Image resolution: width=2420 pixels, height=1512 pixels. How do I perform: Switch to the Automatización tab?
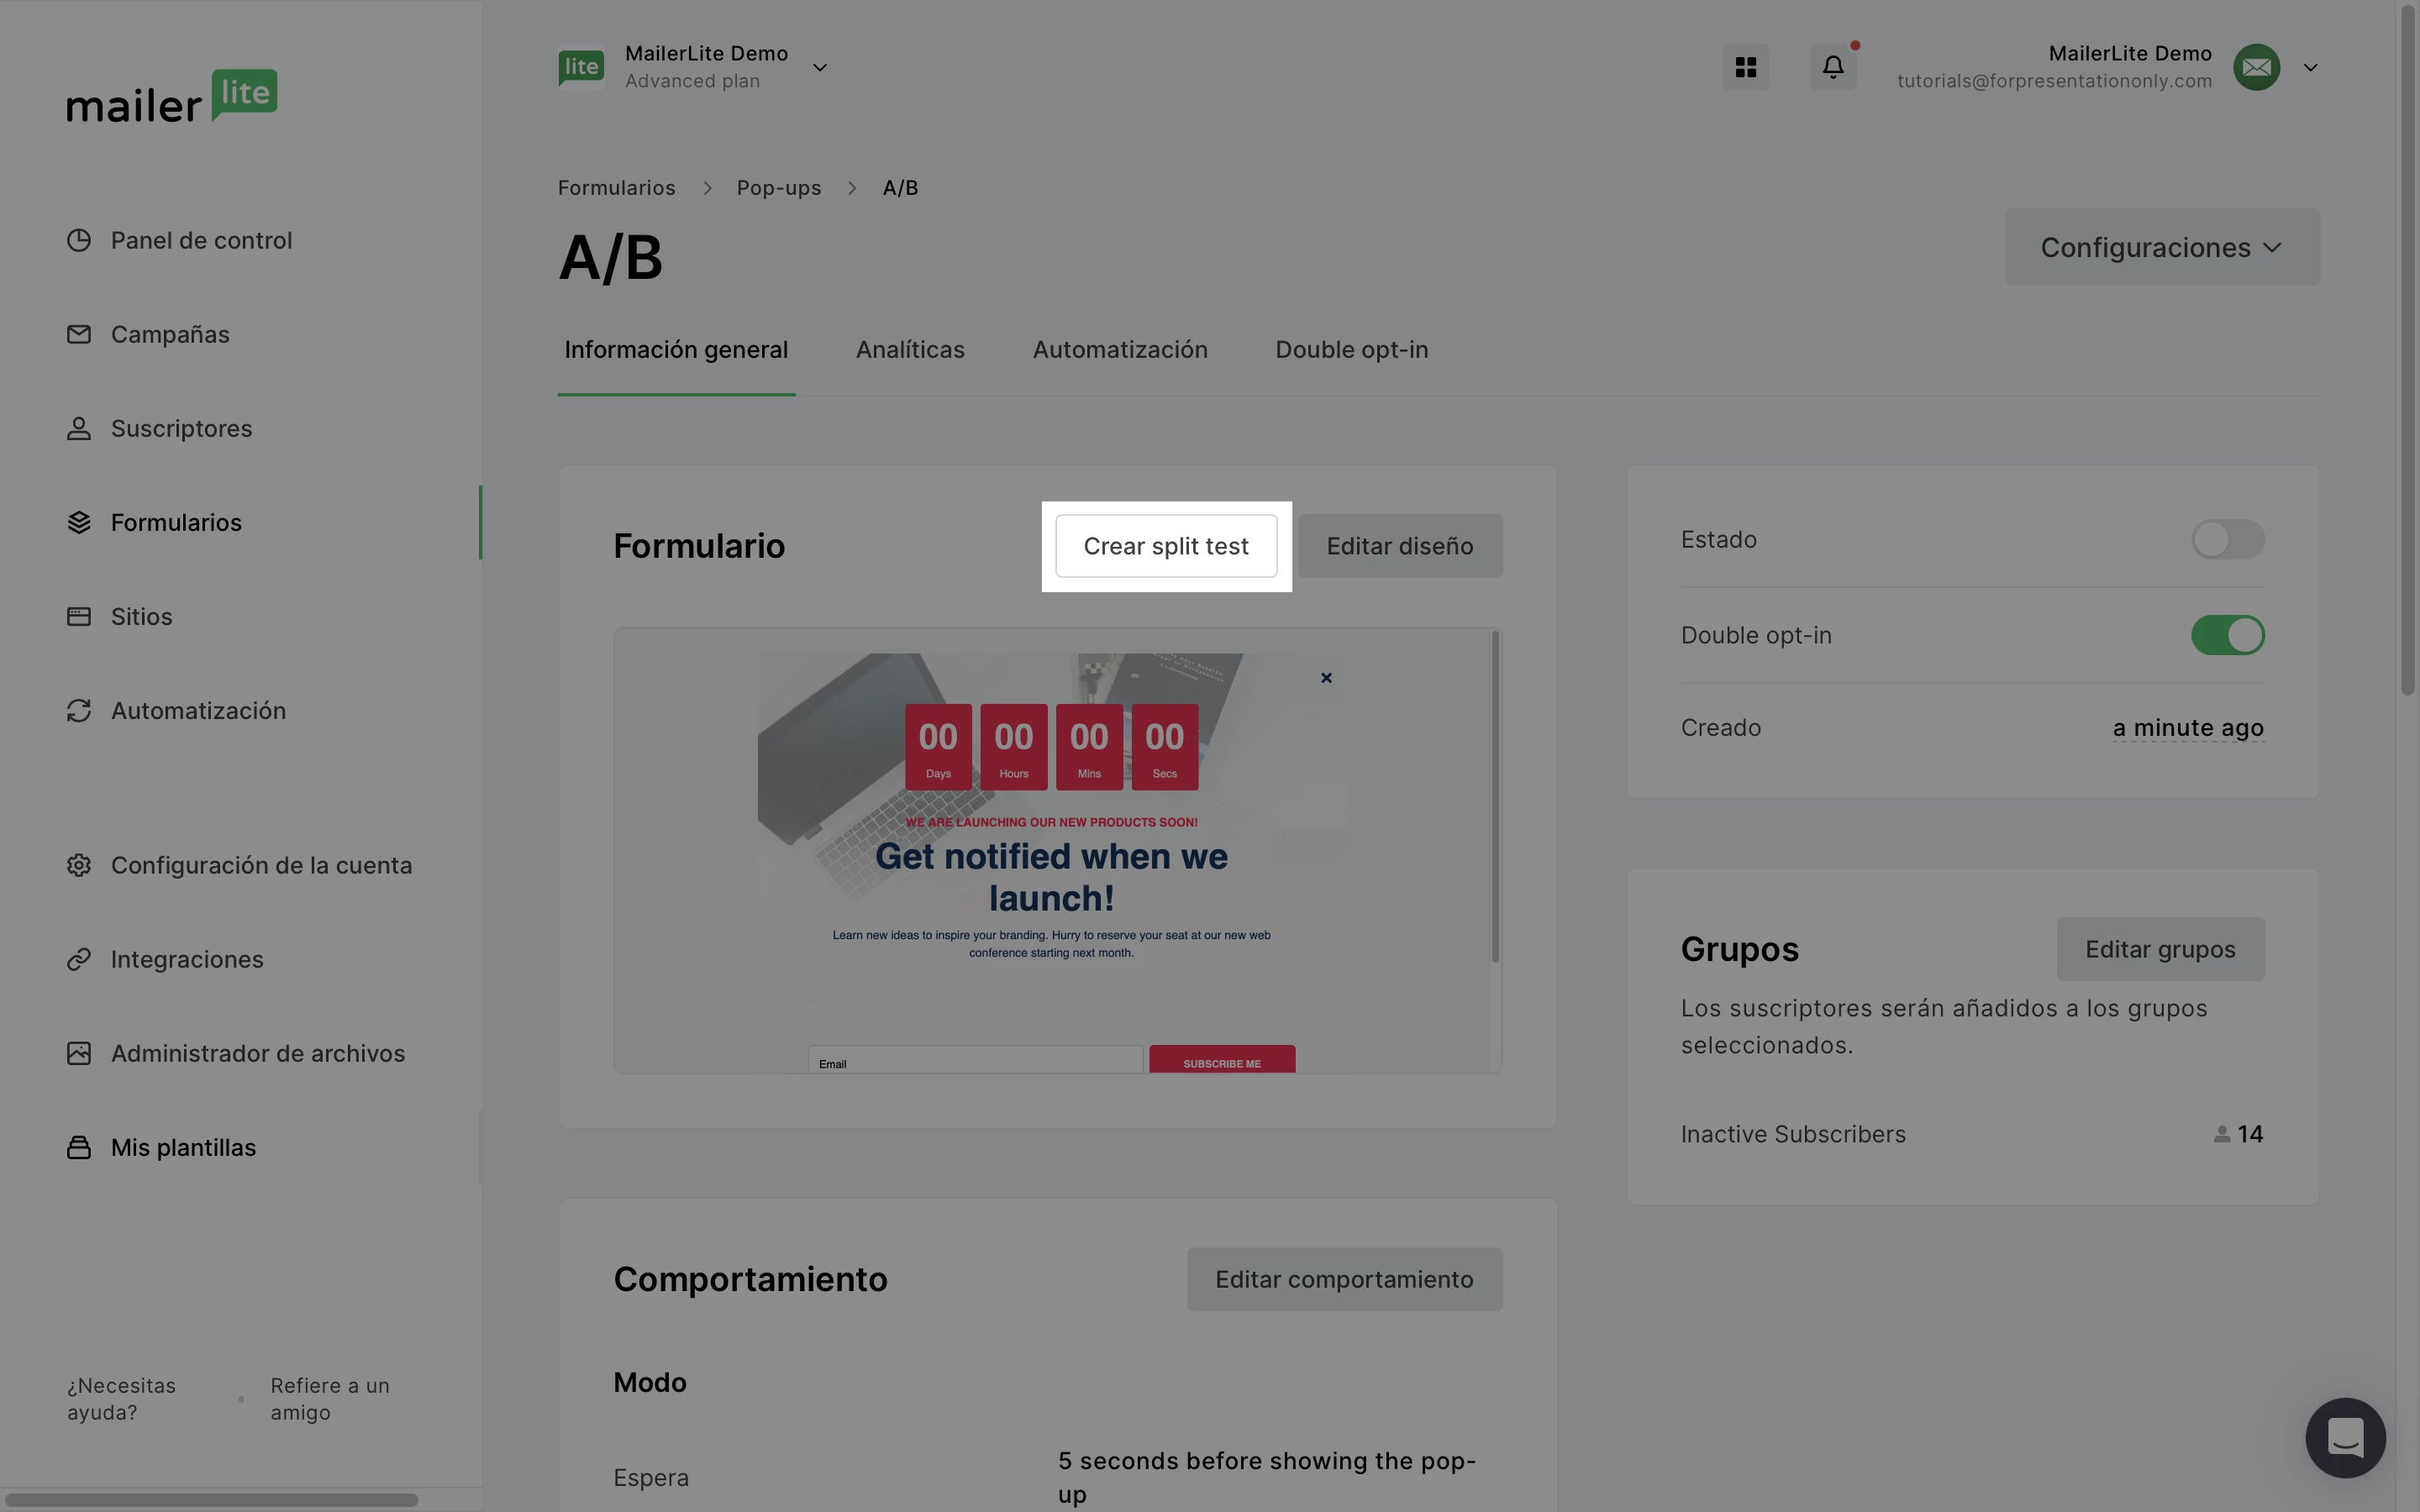point(1119,350)
